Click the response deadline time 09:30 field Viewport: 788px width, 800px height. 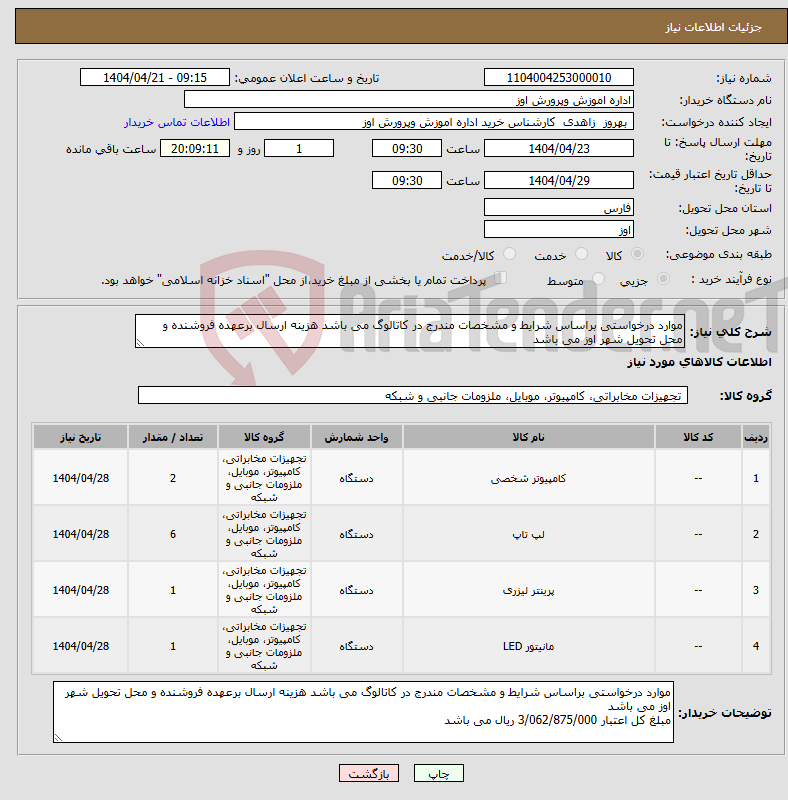coord(407,148)
